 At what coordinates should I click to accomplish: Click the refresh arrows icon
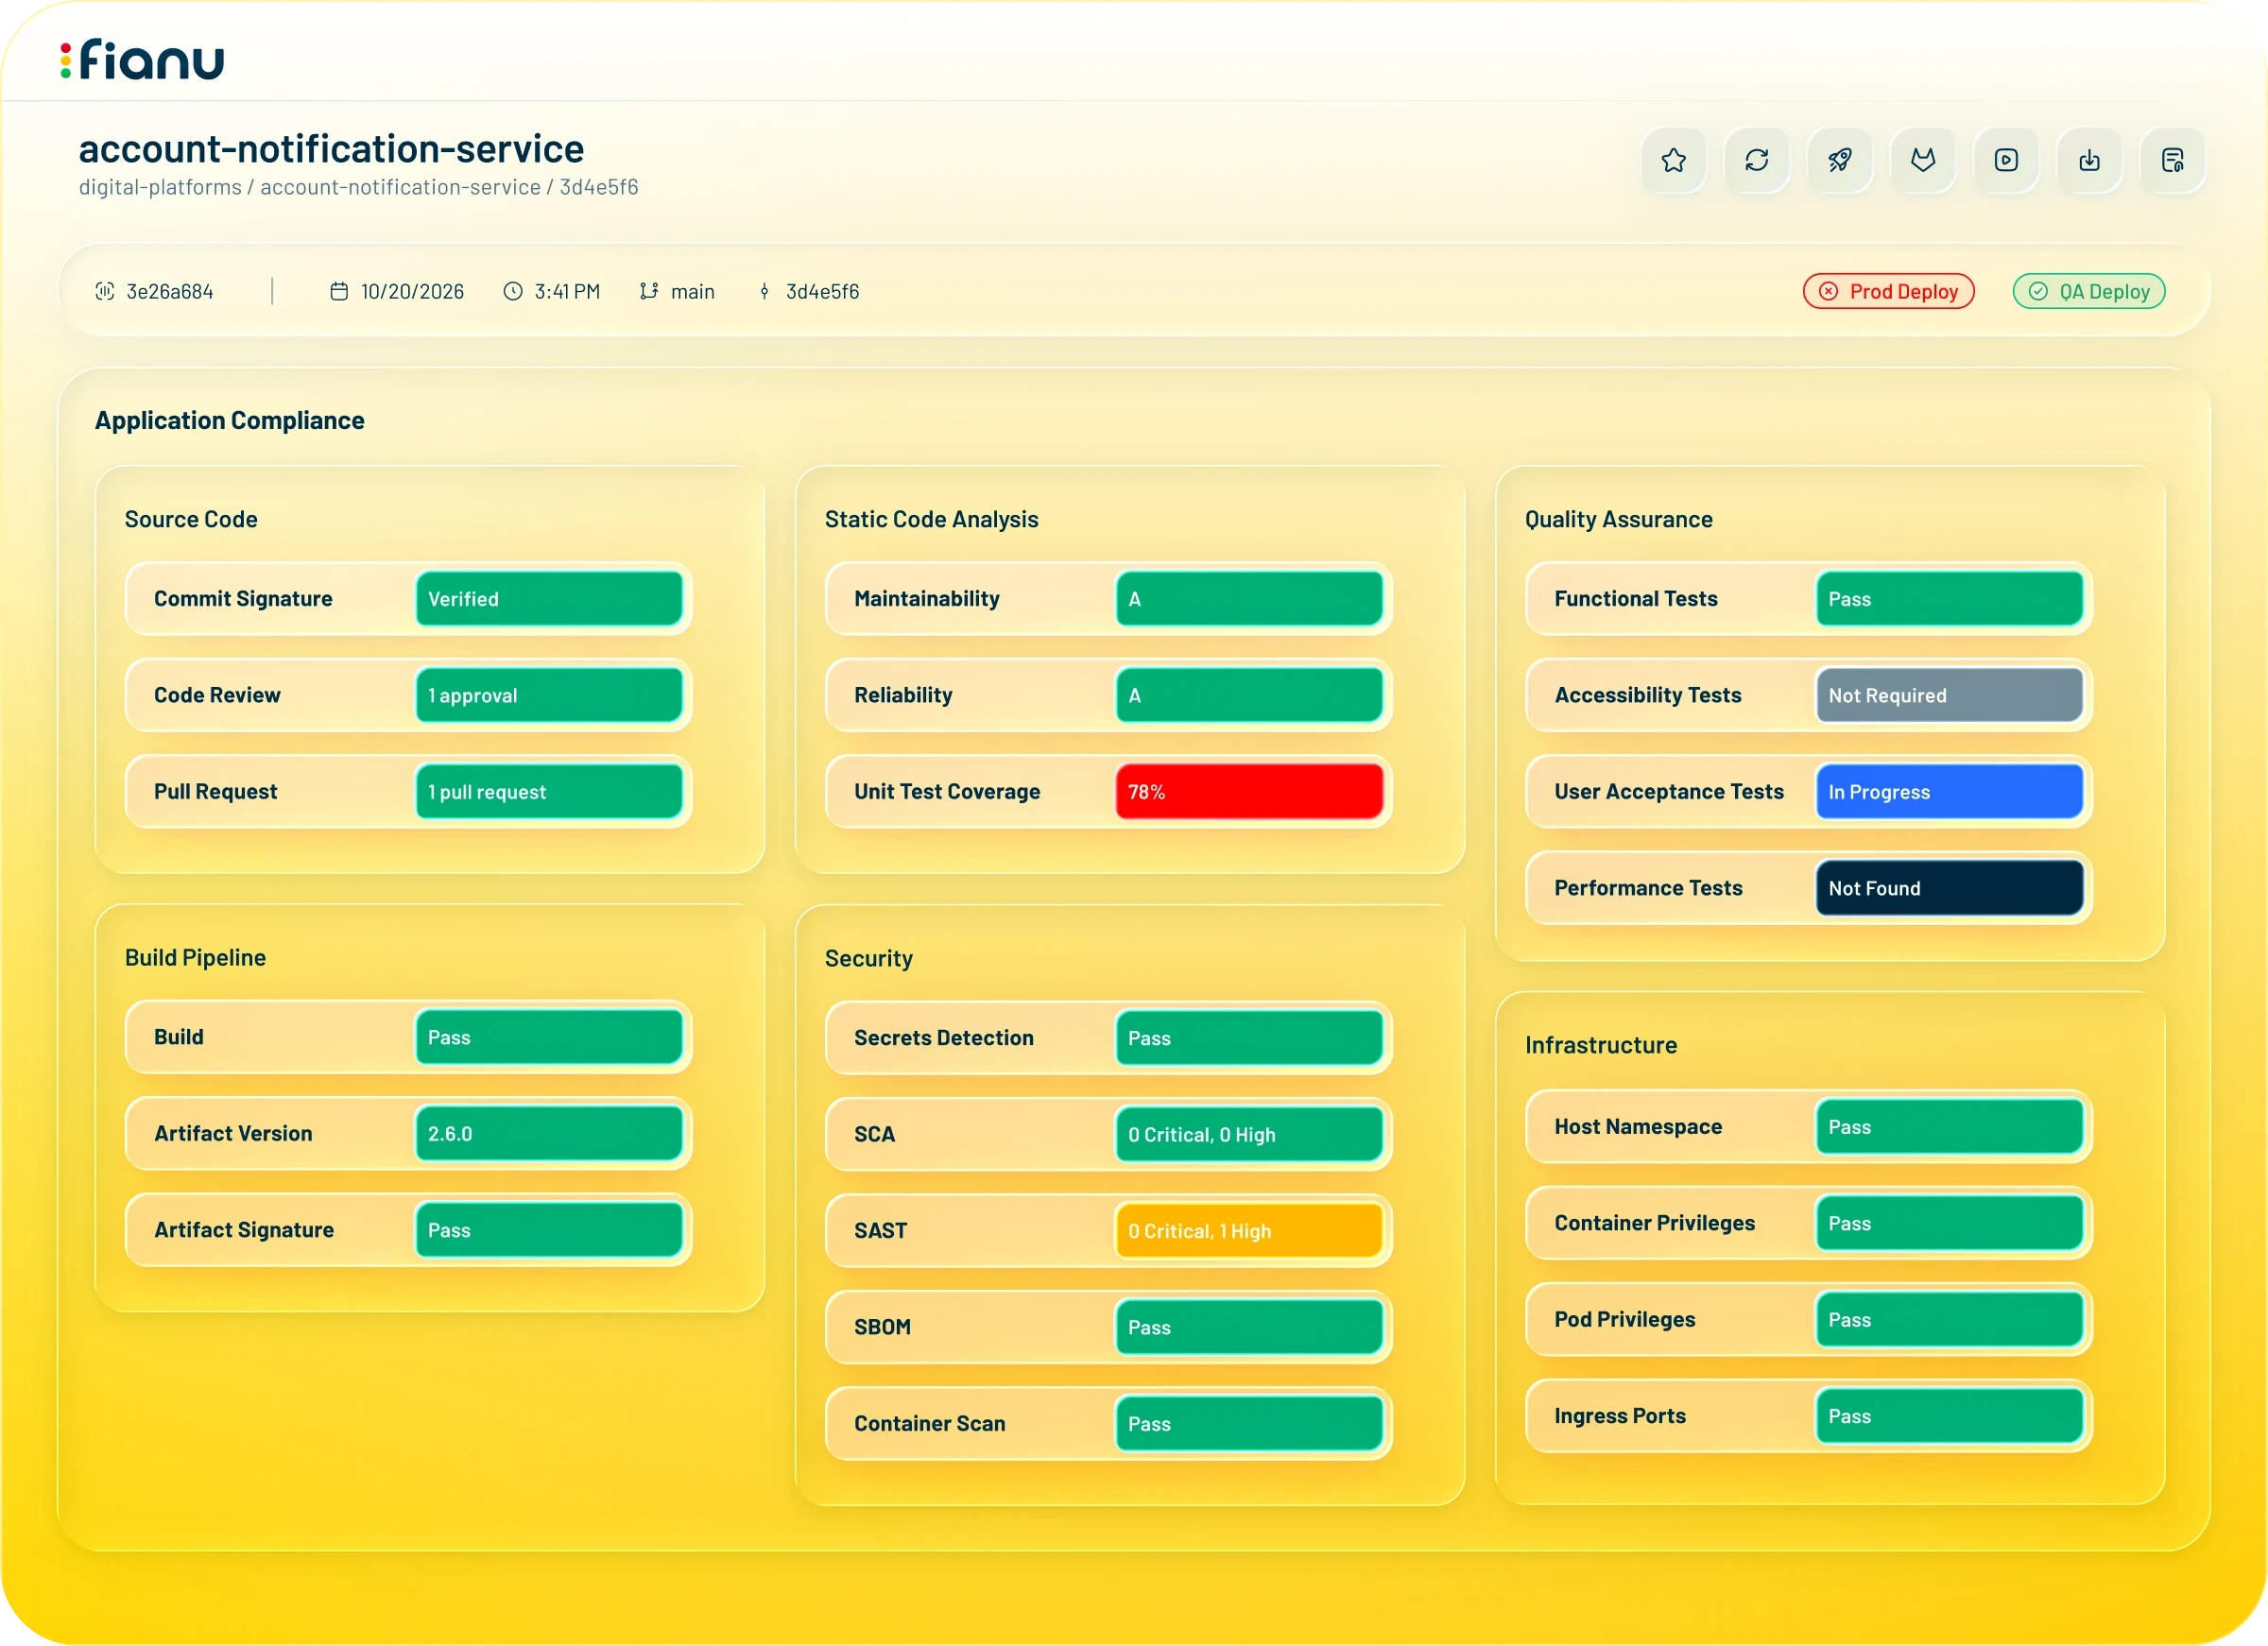tap(1756, 160)
